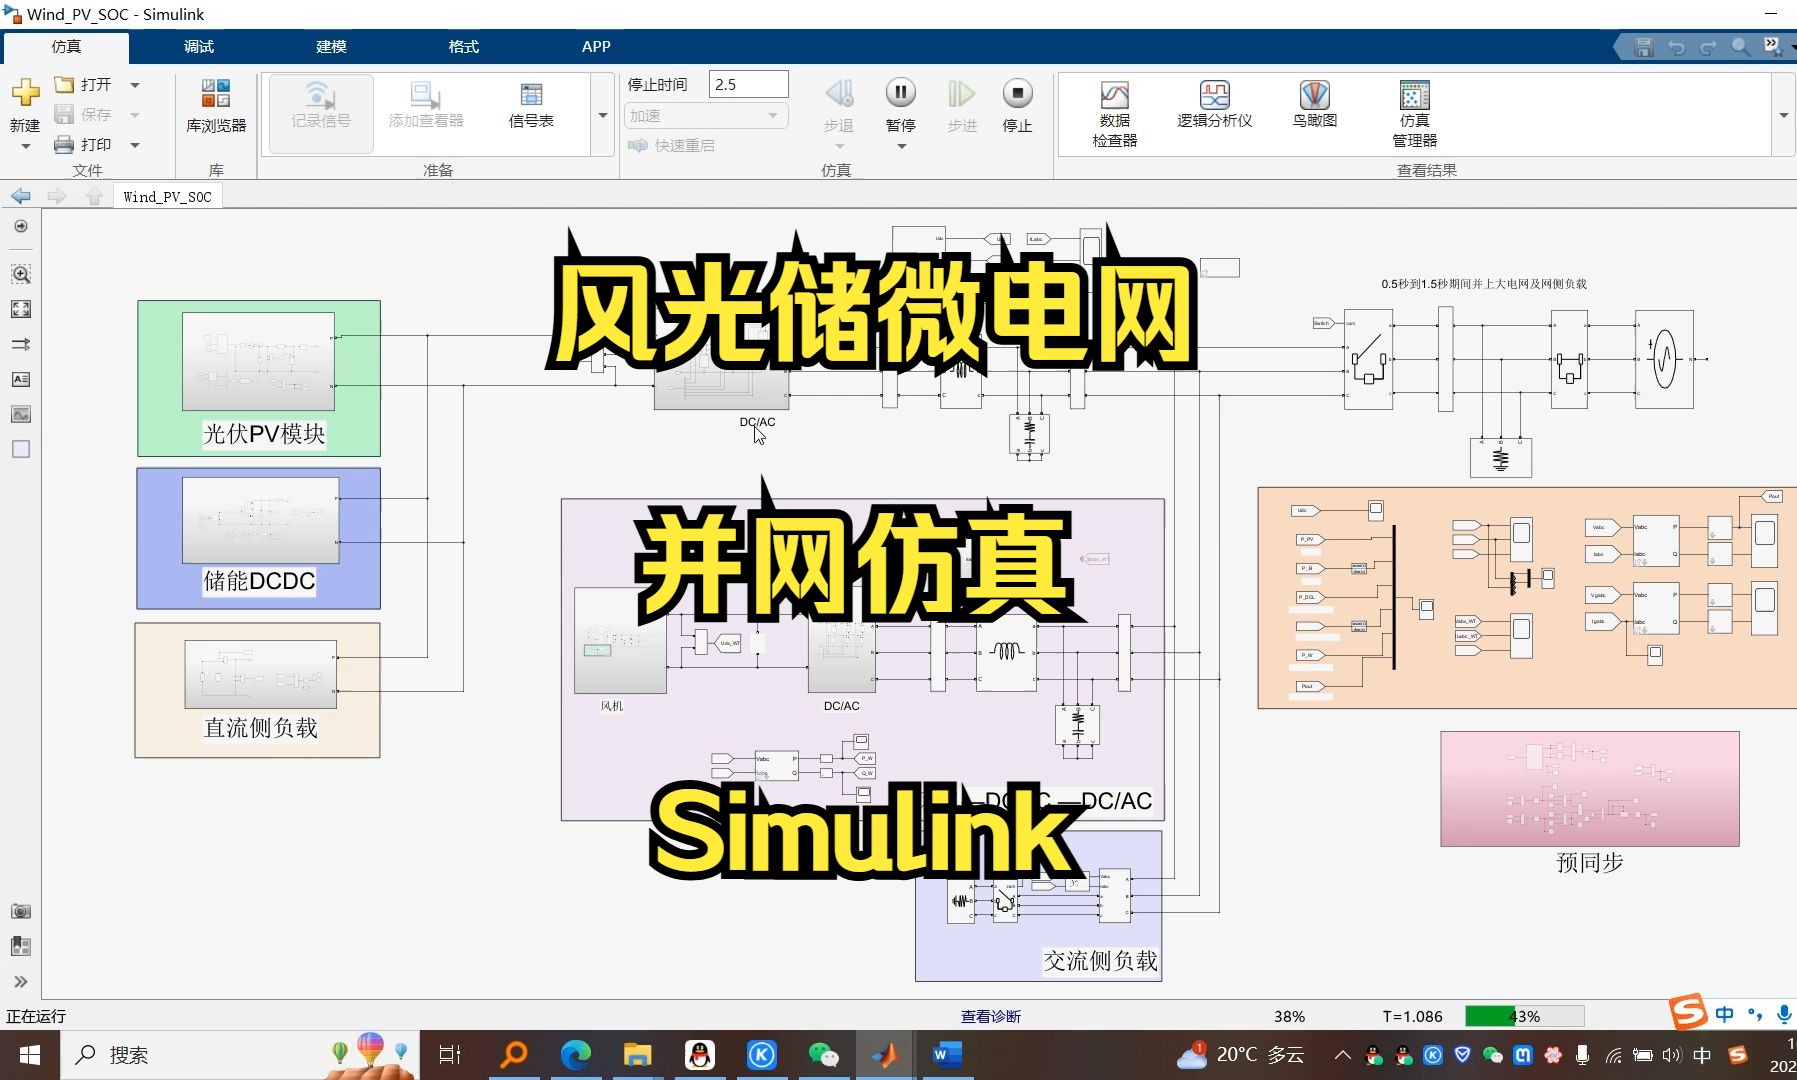Click the 查看诊断 link
1797x1080 pixels.
990,1016
